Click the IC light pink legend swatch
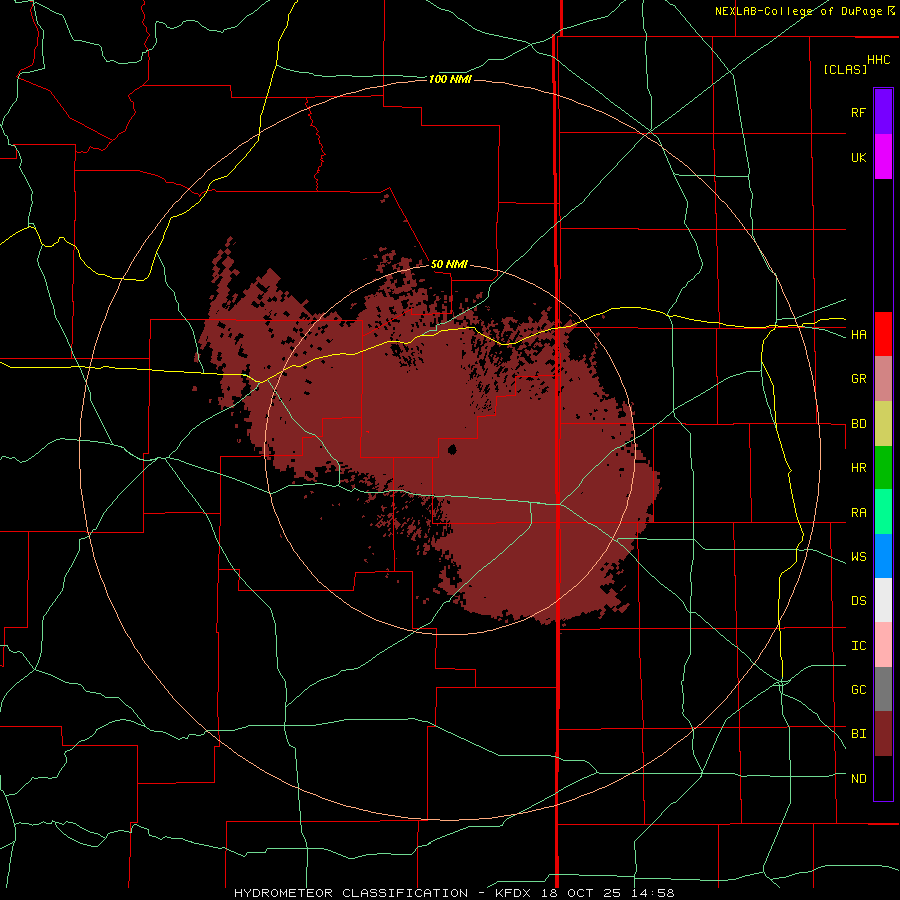 tap(883, 645)
